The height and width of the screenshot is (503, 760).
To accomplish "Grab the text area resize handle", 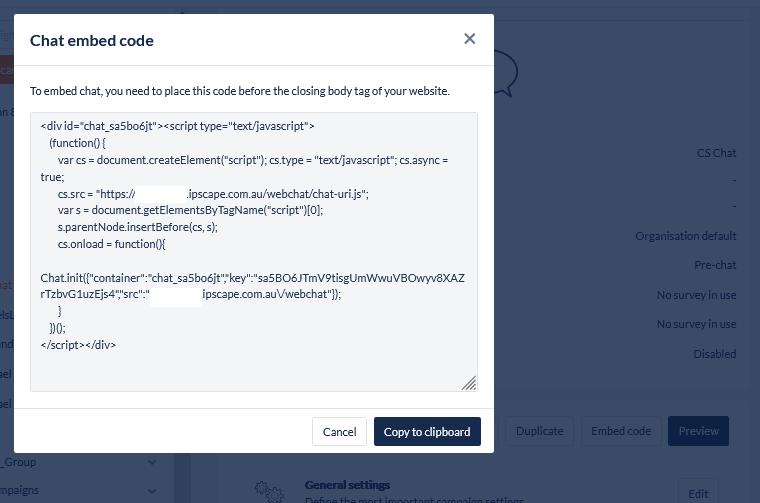I will point(469,382).
